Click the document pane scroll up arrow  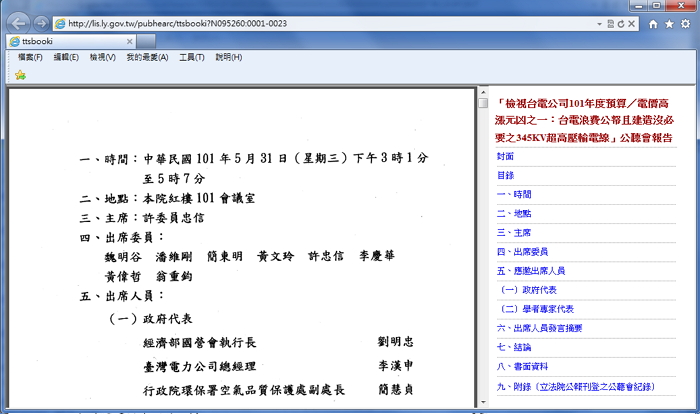(x=482, y=102)
